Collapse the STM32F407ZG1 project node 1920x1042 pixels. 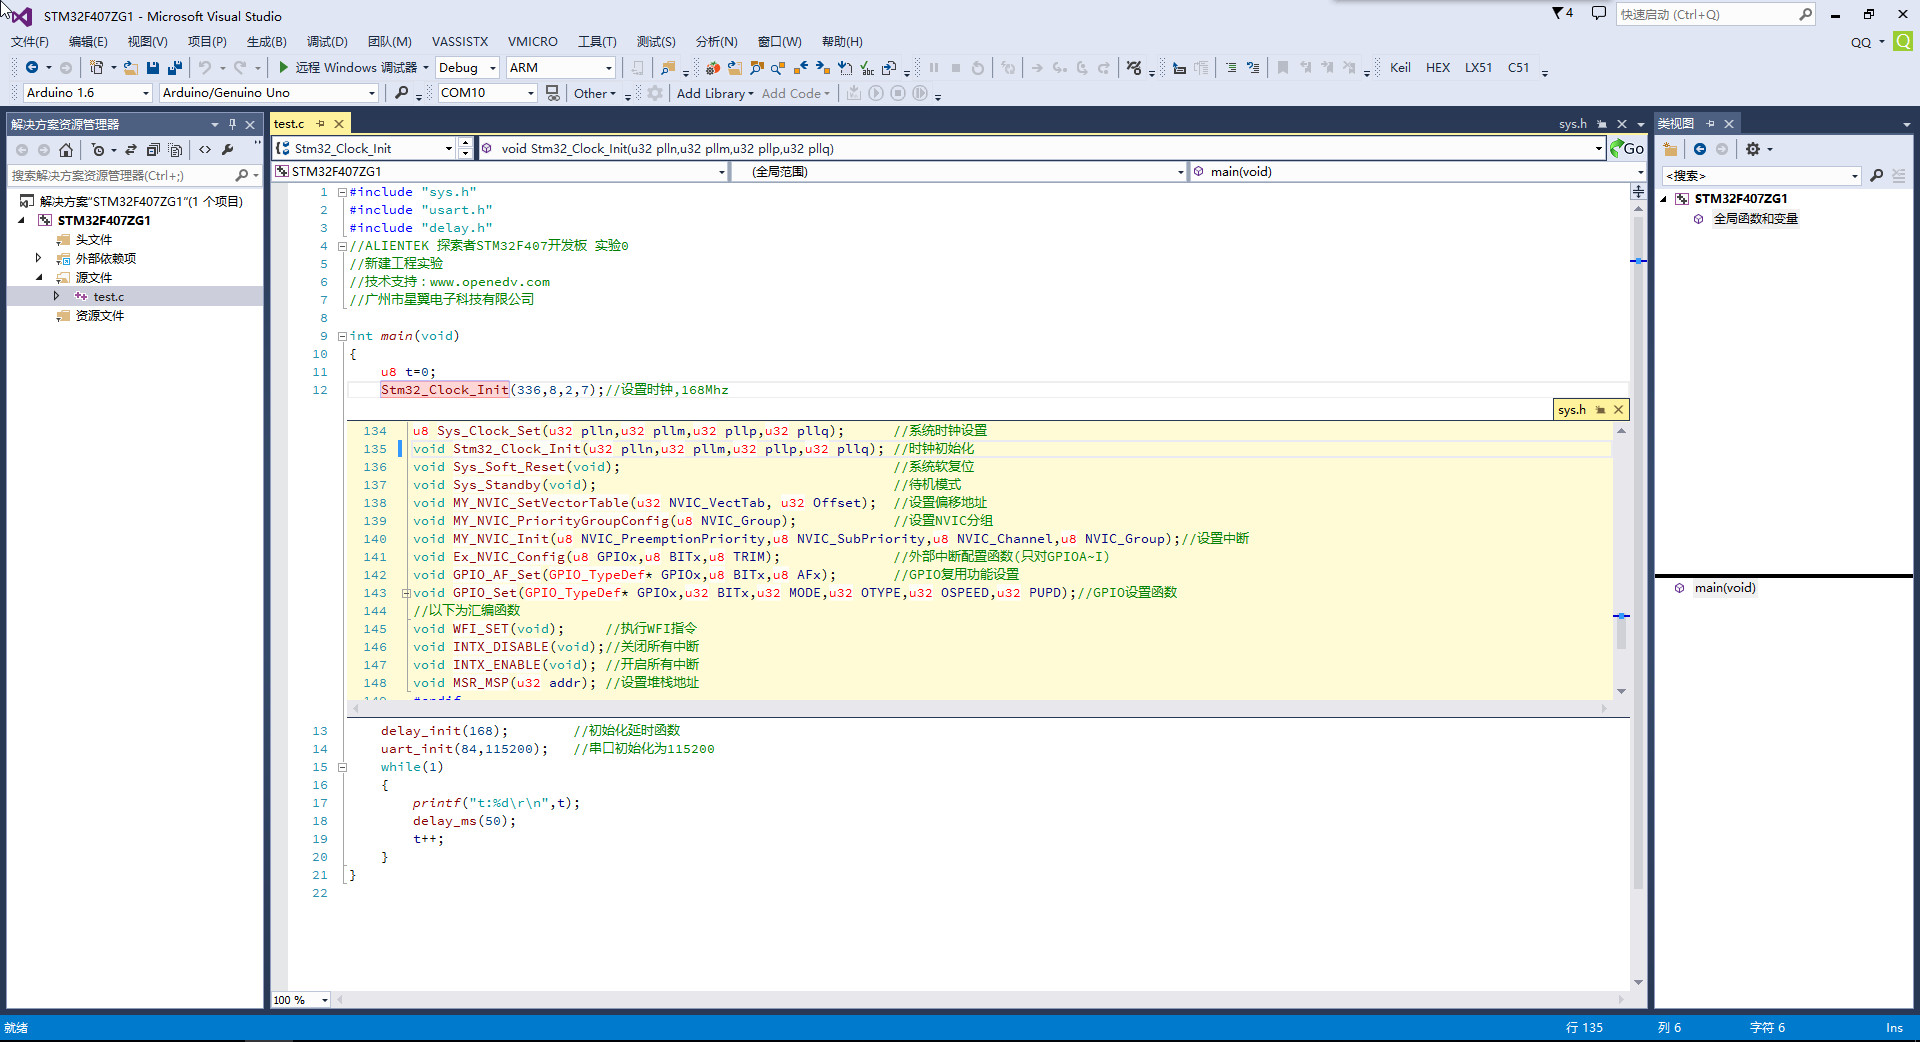coord(21,220)
